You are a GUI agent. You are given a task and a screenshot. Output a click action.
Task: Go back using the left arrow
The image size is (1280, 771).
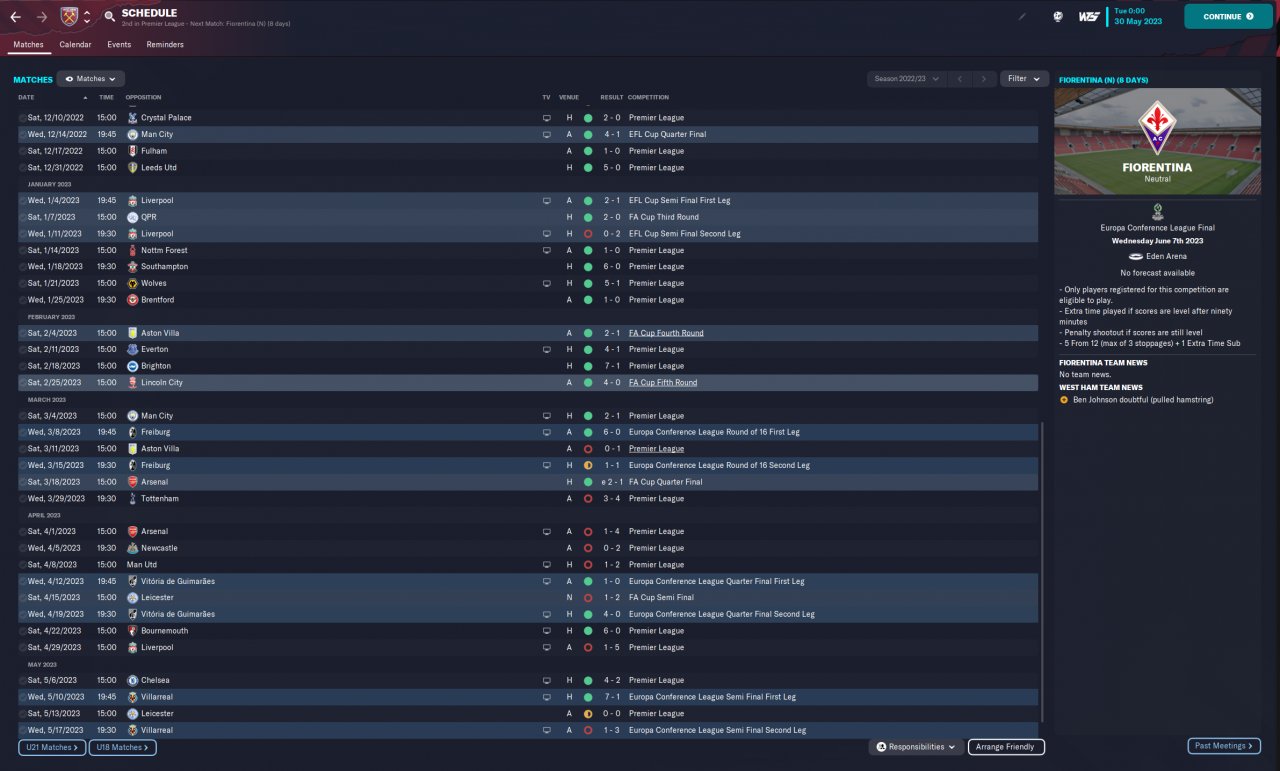(15, 17)
